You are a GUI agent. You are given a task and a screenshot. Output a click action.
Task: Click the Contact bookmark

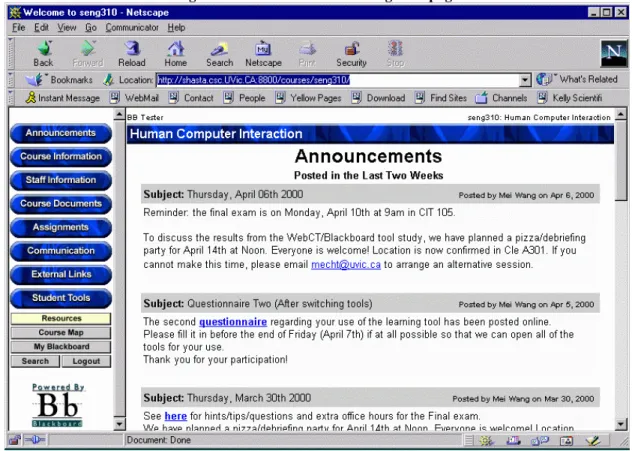pos(191,98)
